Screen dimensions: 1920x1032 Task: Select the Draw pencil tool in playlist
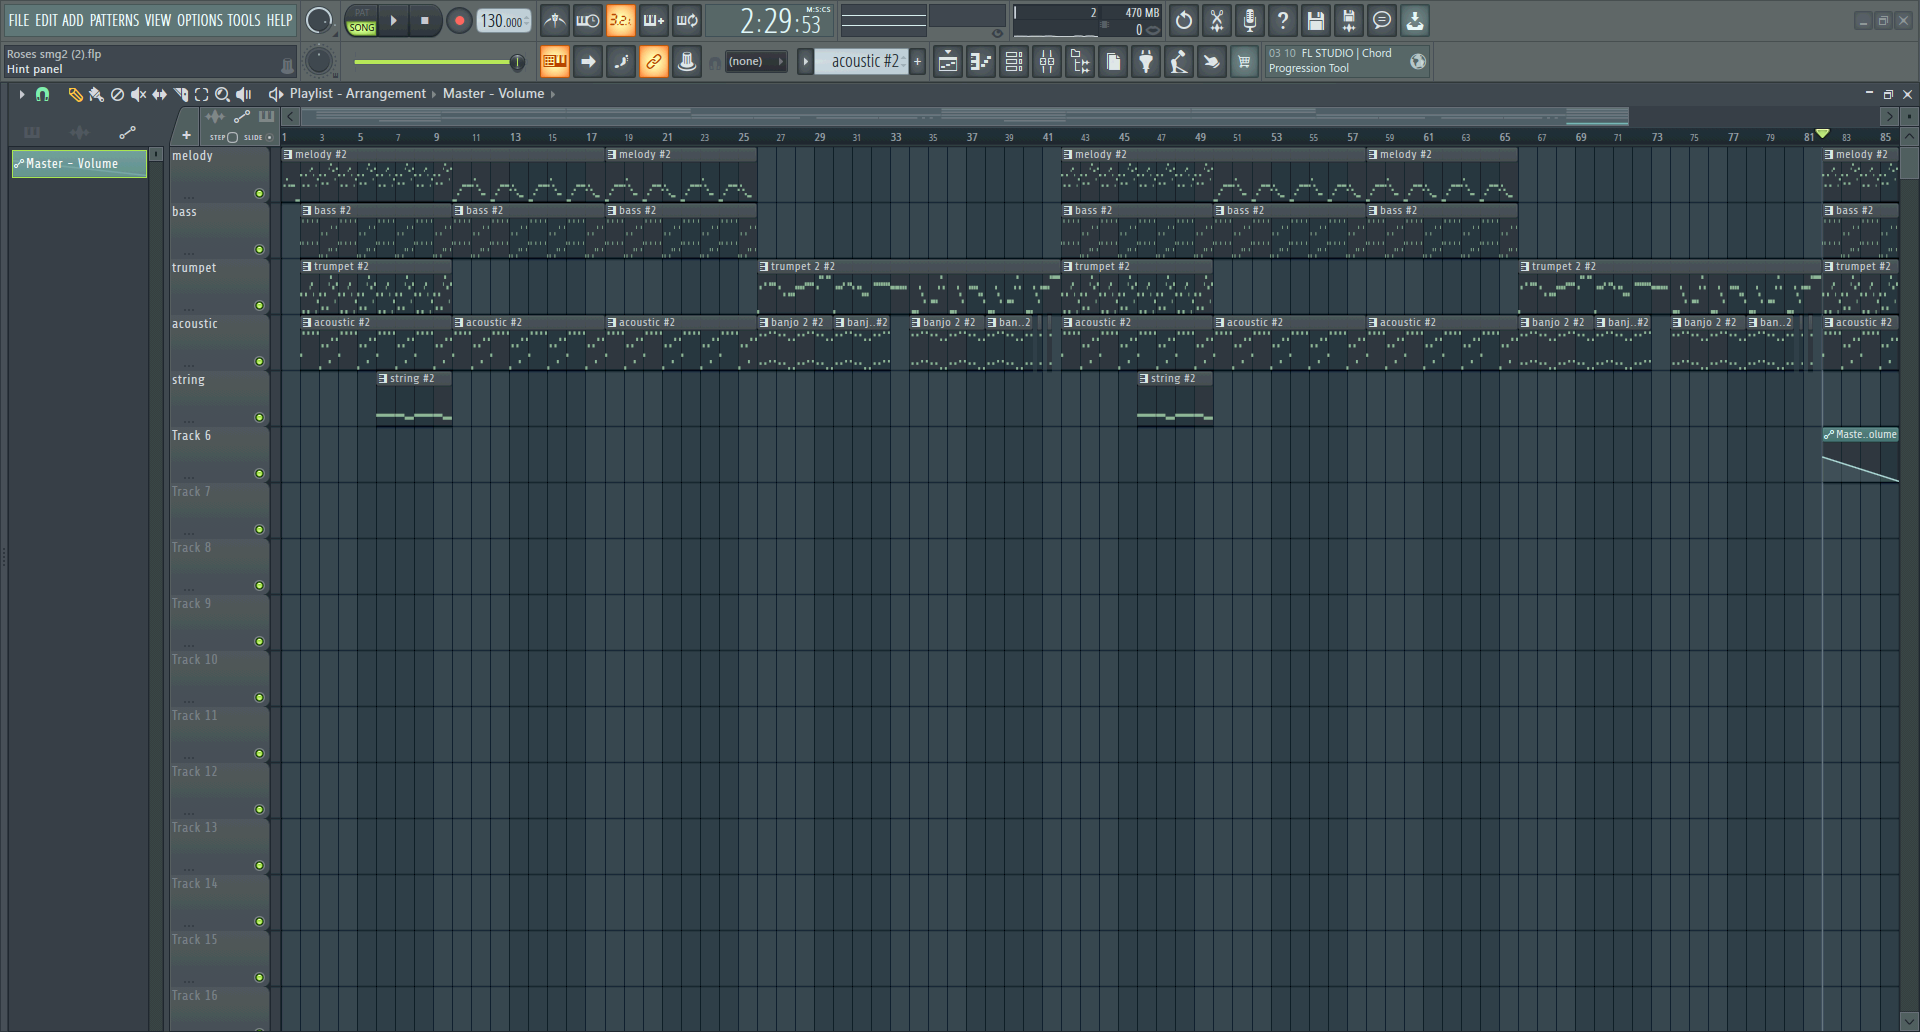point(74,94)
